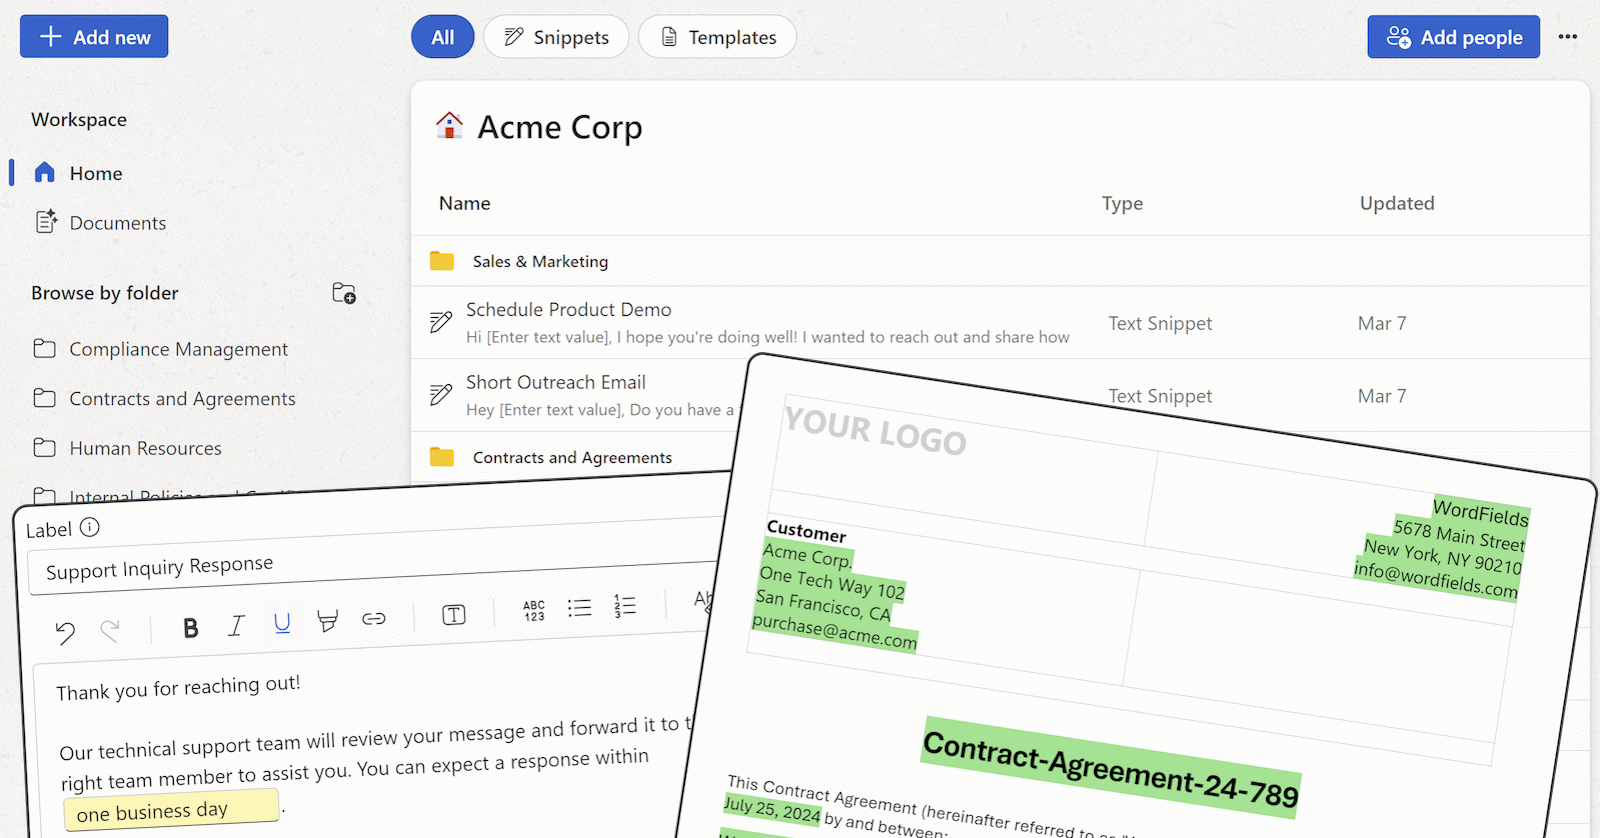Go to Home in the Workspace sidebar
This screenshot has height=838, width=1600.
click(96, 173)
